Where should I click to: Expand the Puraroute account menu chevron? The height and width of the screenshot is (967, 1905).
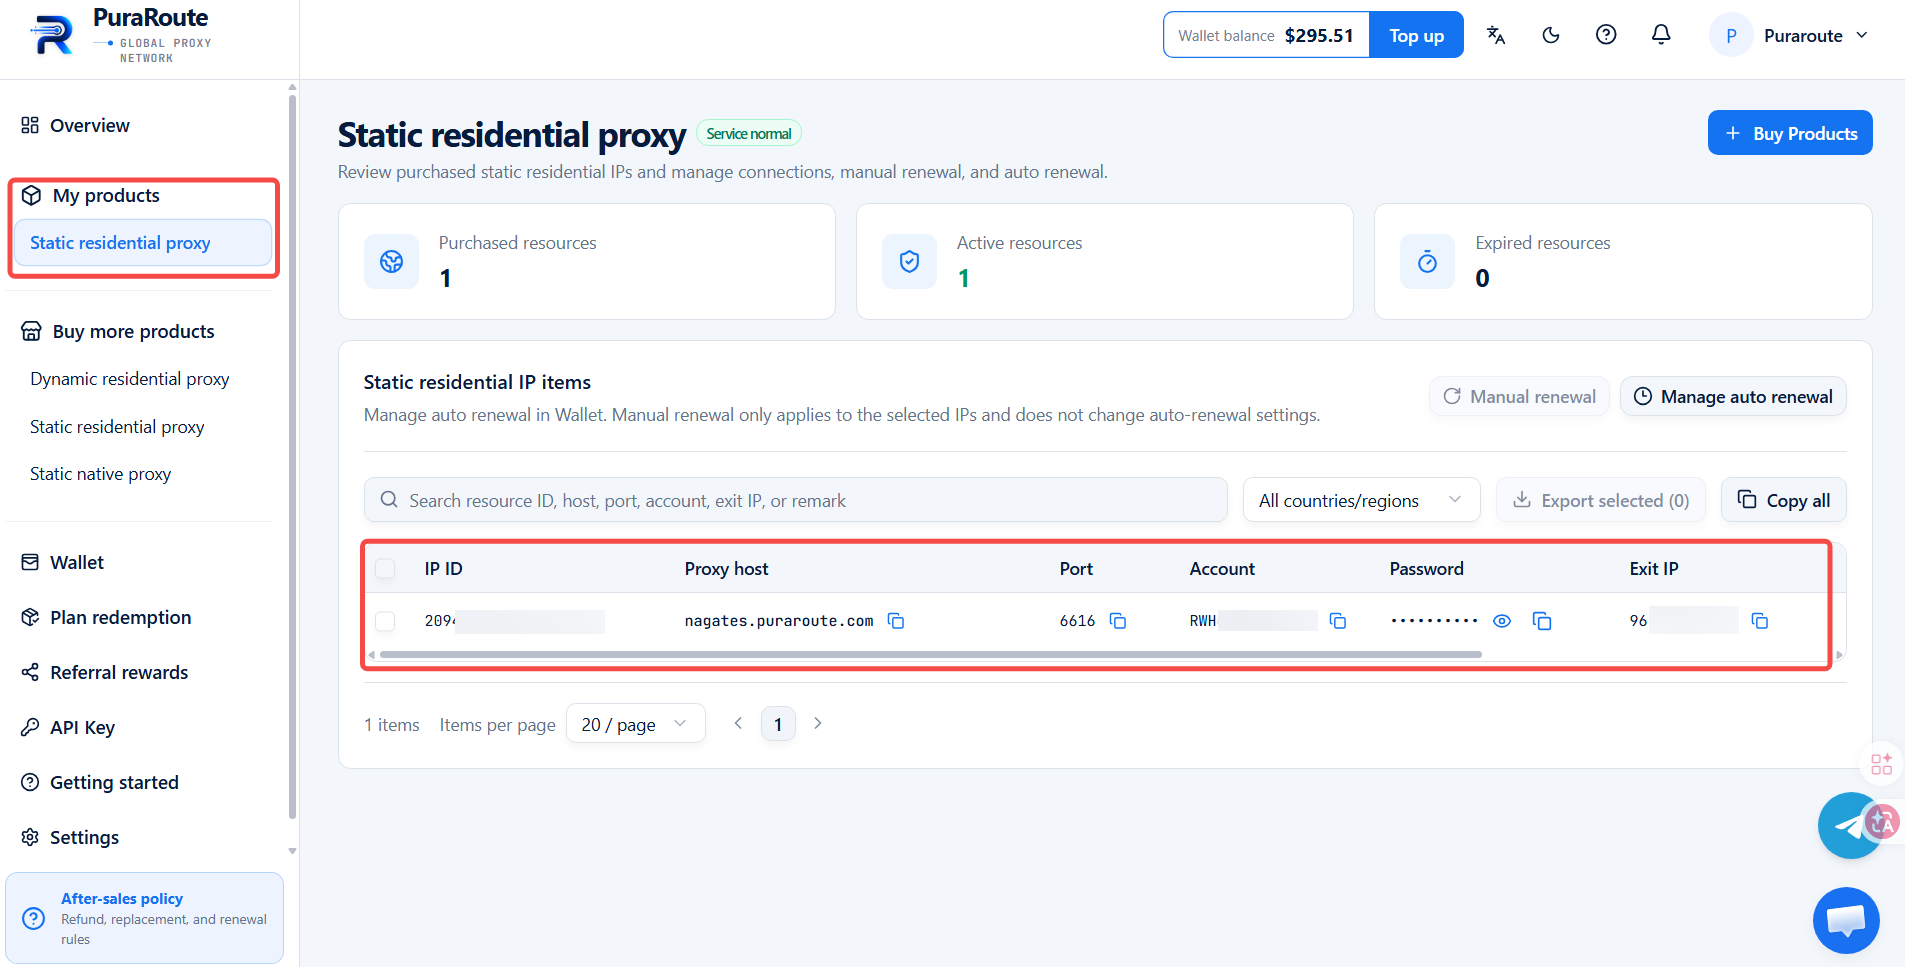click(x=1862, y=35)
